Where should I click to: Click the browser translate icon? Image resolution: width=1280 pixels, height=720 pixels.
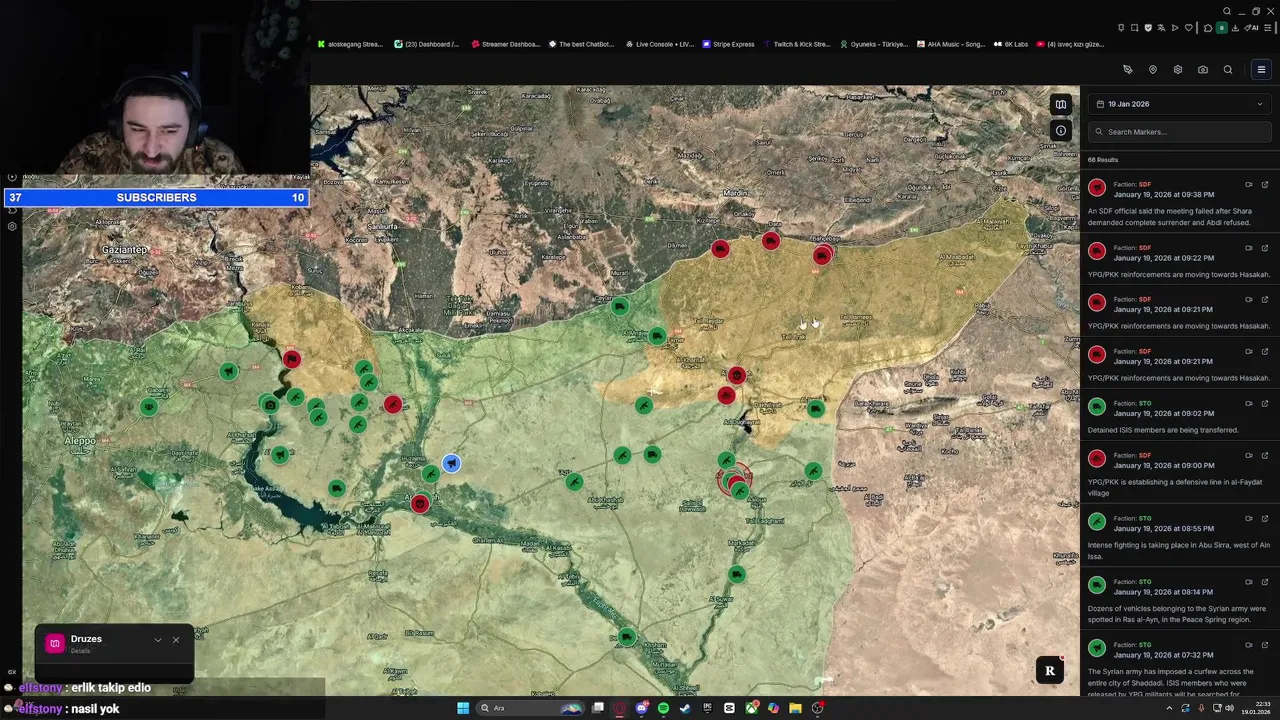pyautogui.click(x=1161, y=28)
